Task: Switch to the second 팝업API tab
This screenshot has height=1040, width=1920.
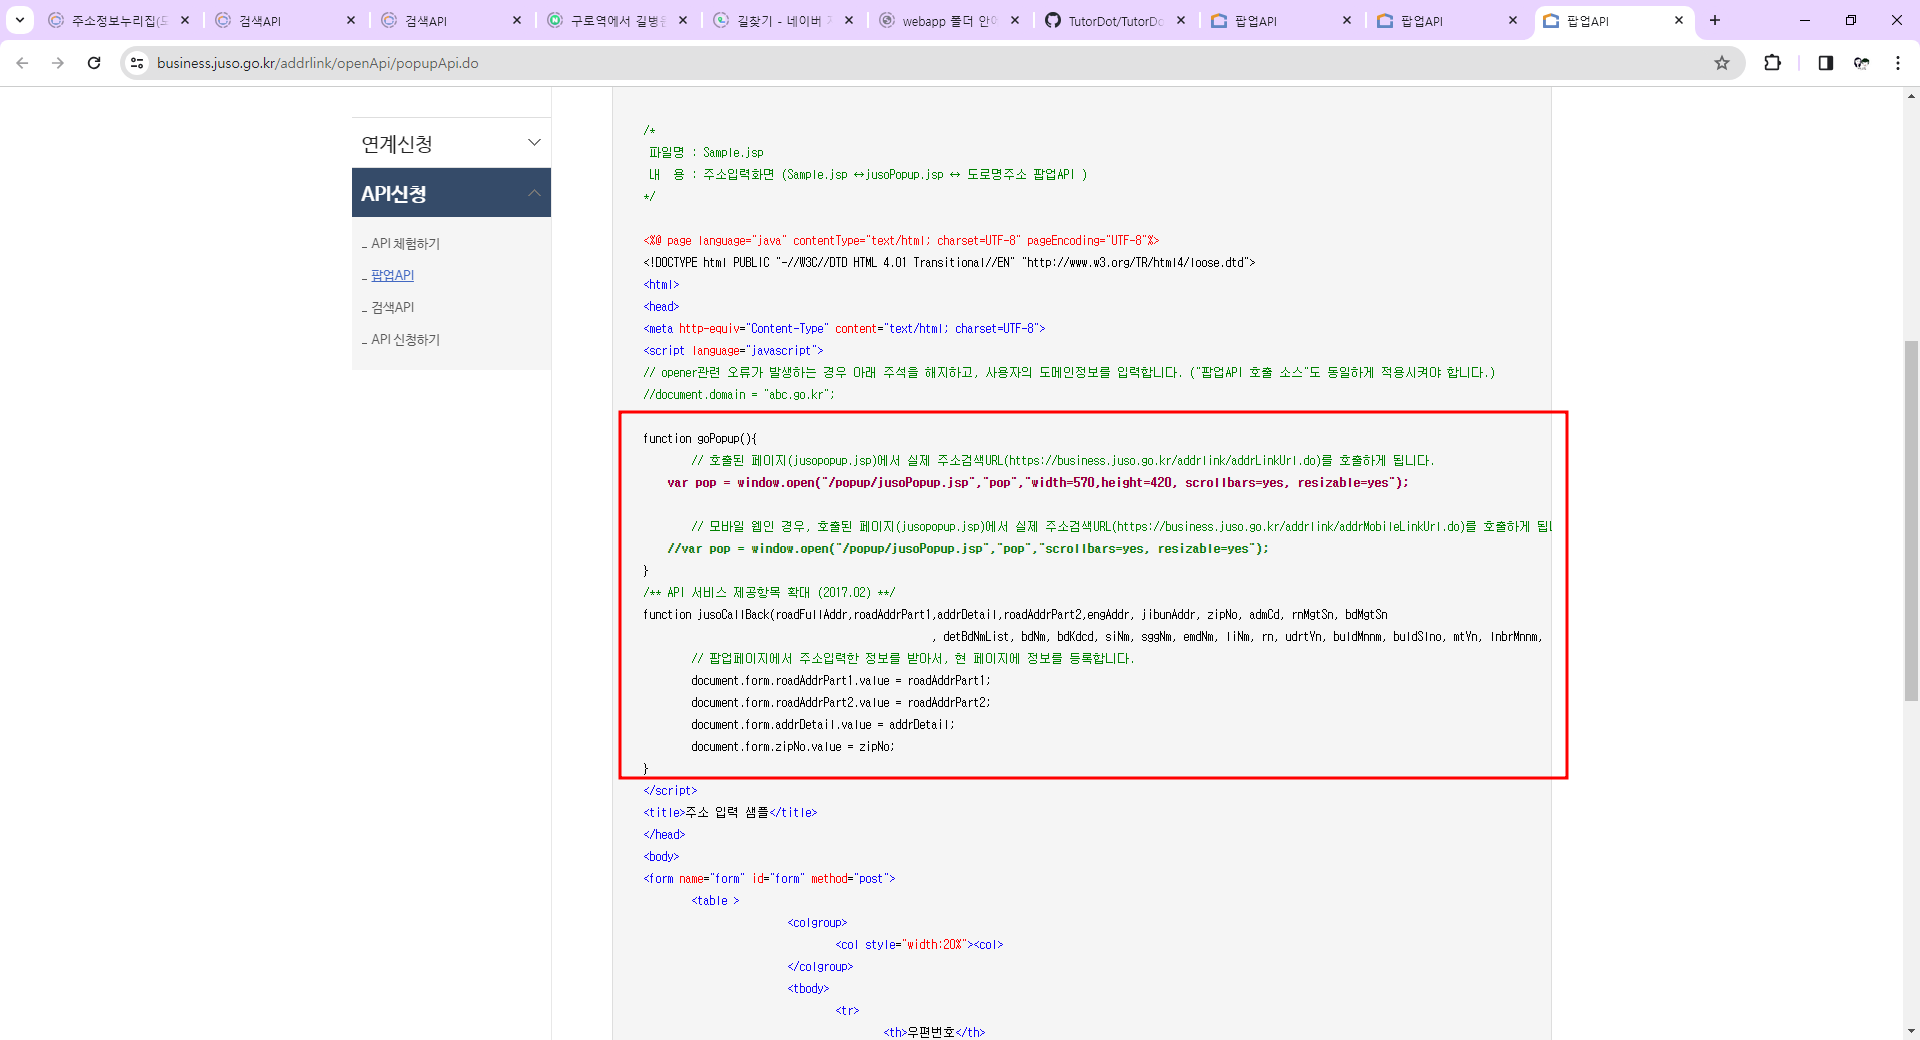Action: tap(1447, 20)
